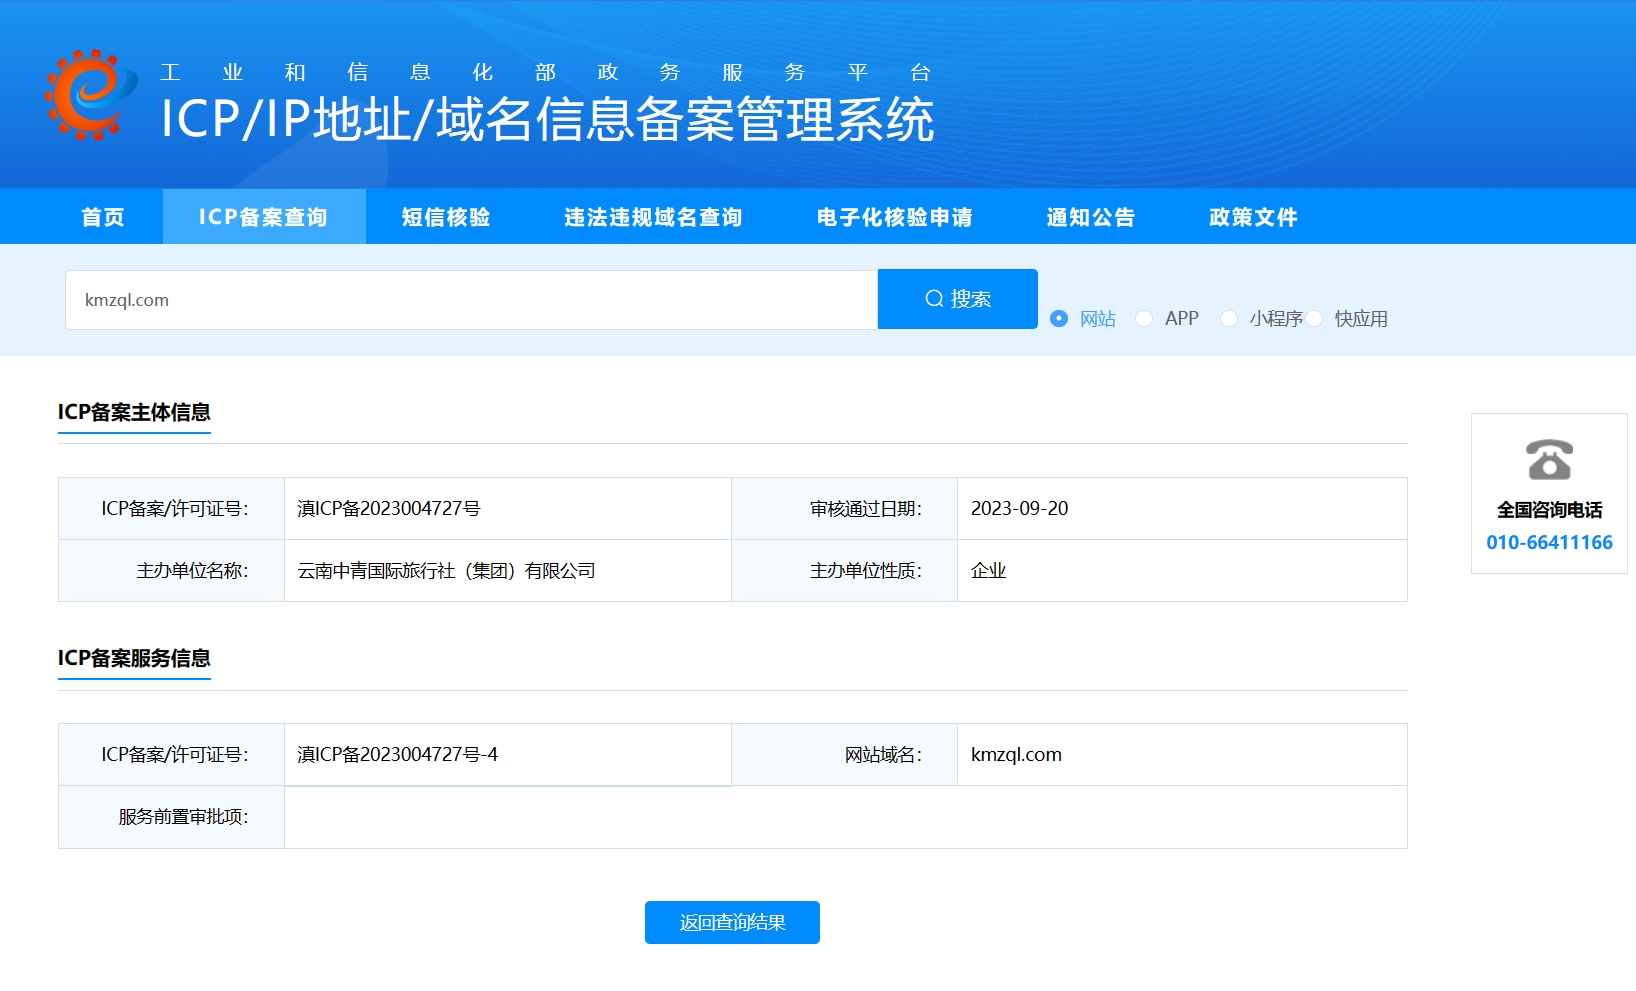Click the website domain value kmzql.com
1636x991 pixels.
tap(1016, 754)
